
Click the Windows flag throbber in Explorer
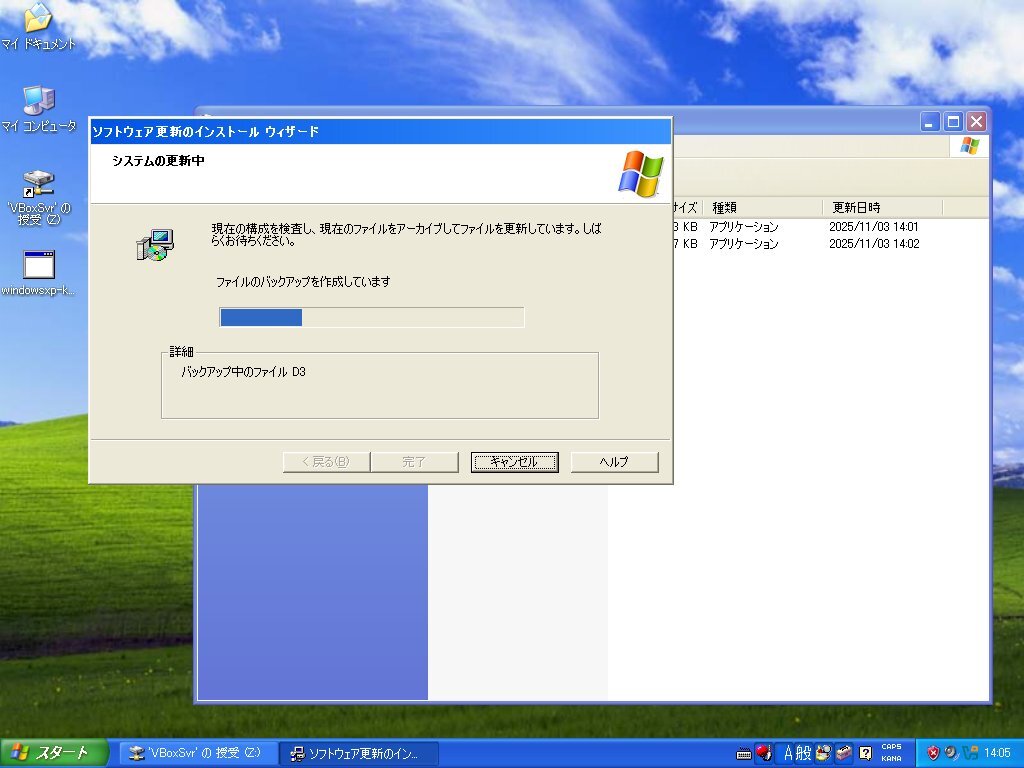click(970, 146)
